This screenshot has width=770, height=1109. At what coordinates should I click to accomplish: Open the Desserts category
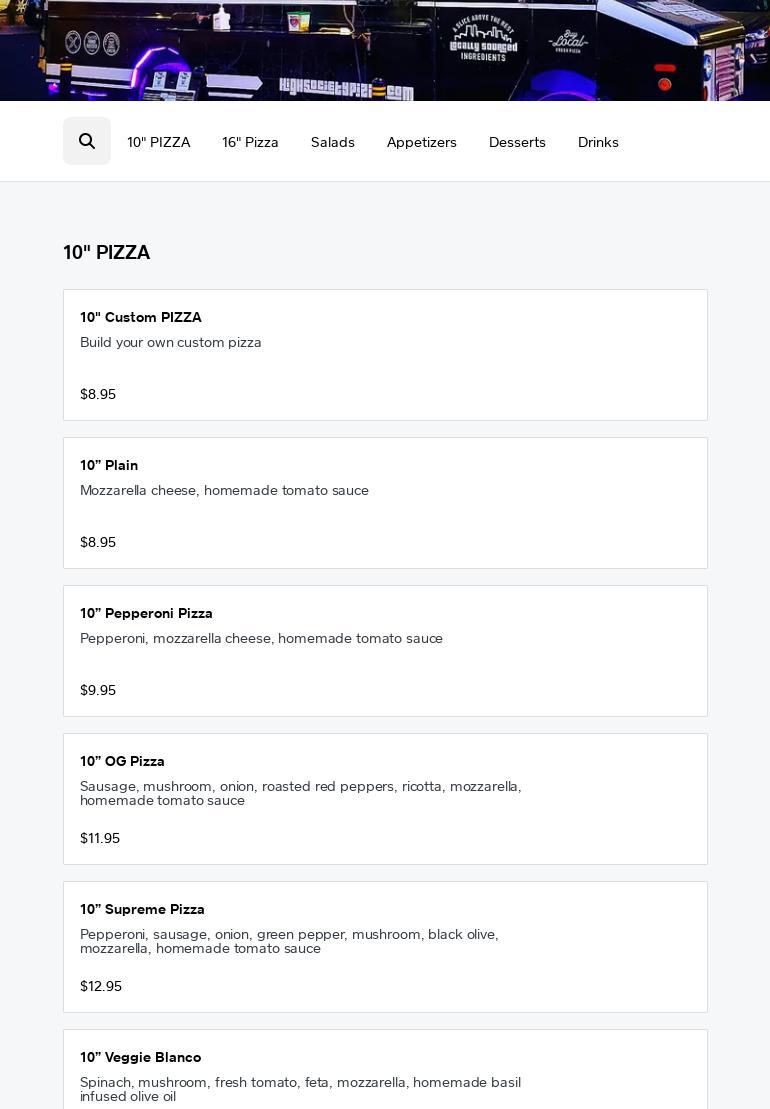point(517,142)
